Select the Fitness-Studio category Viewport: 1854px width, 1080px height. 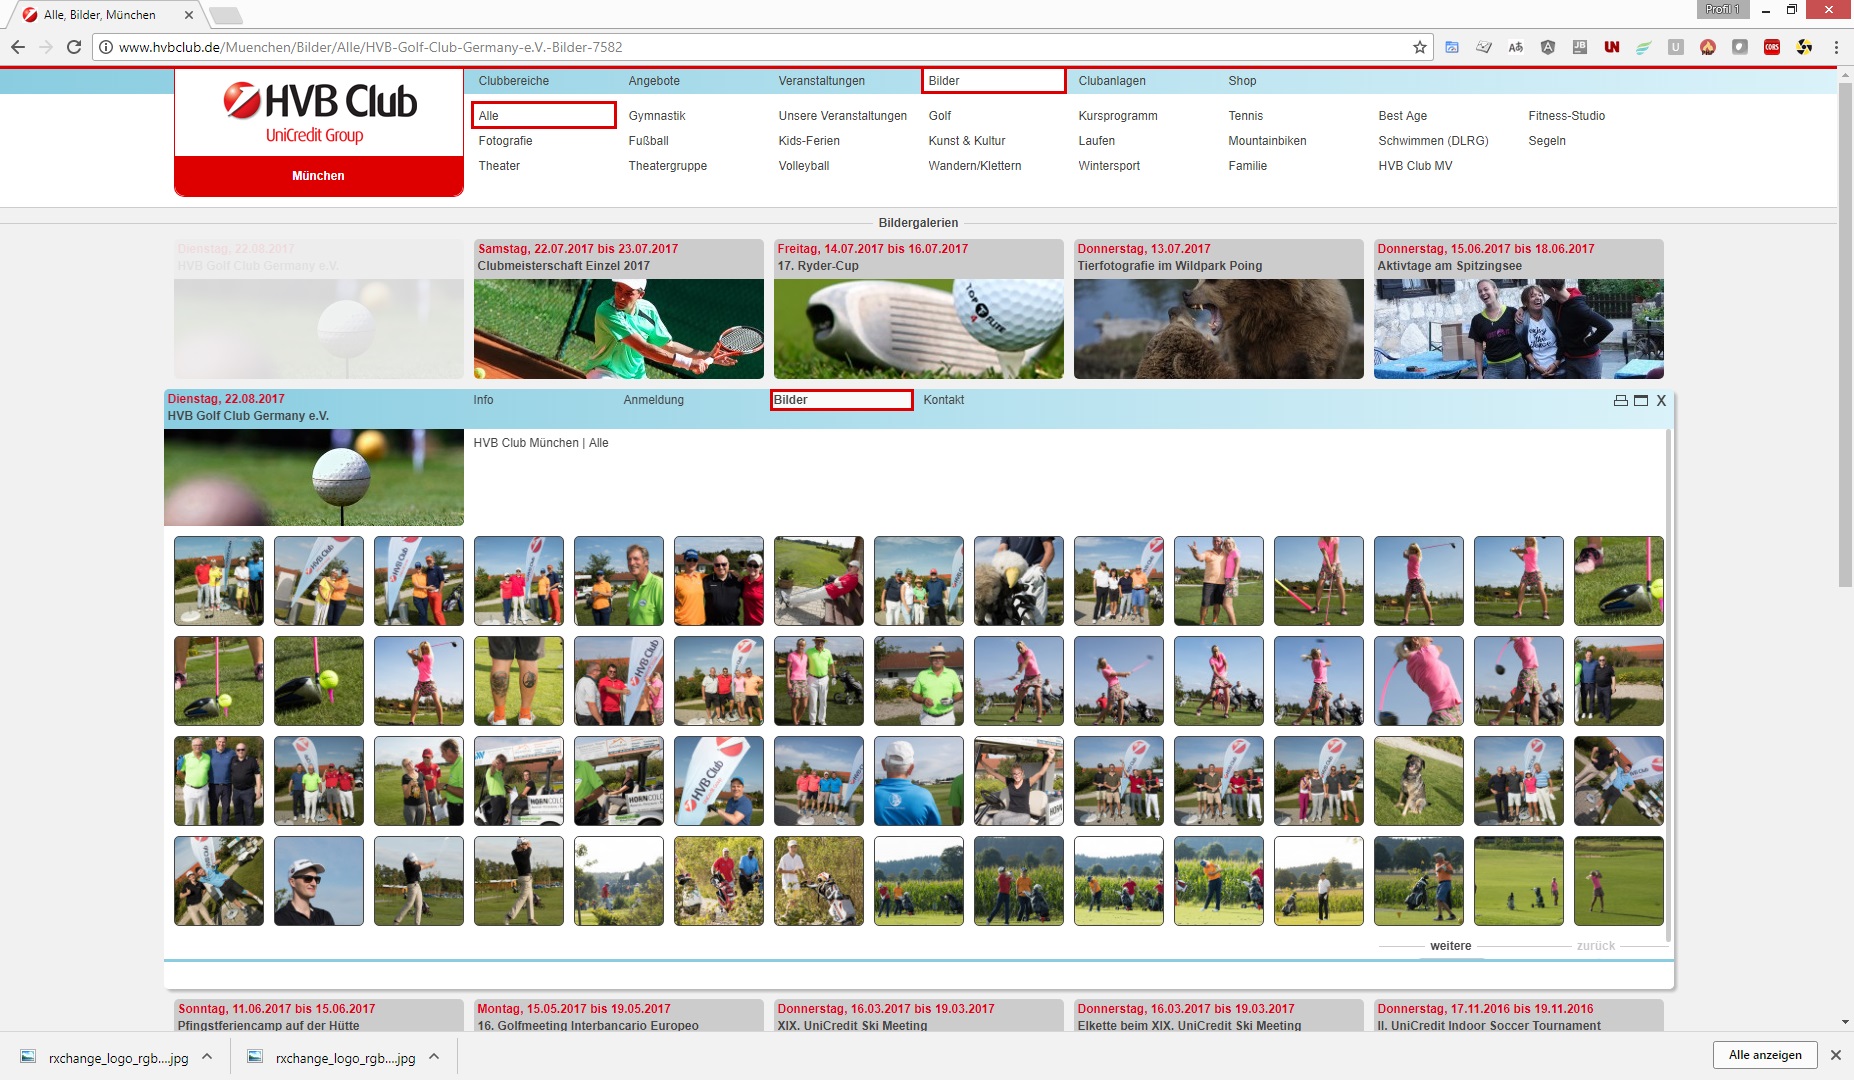1566,116
